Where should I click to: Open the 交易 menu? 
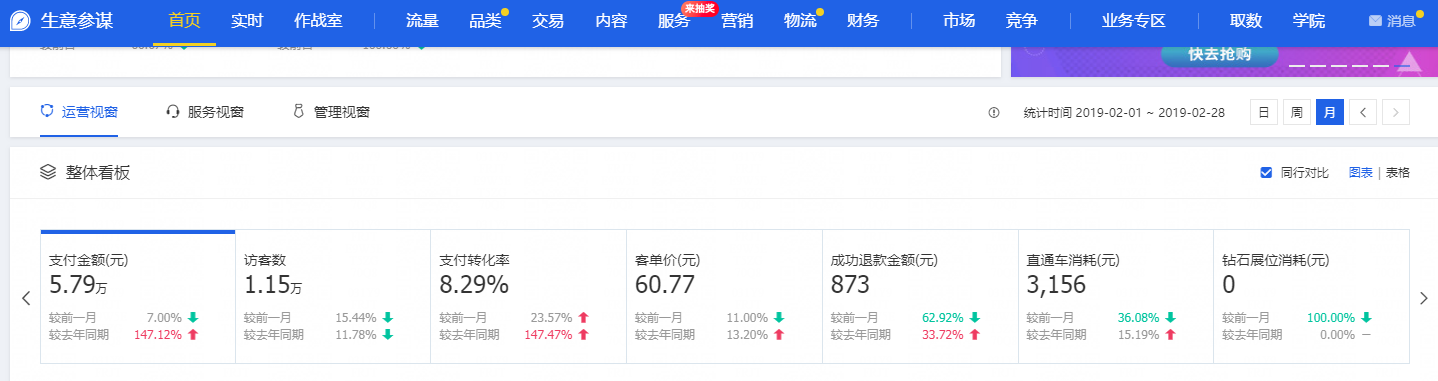pos(547,21)
